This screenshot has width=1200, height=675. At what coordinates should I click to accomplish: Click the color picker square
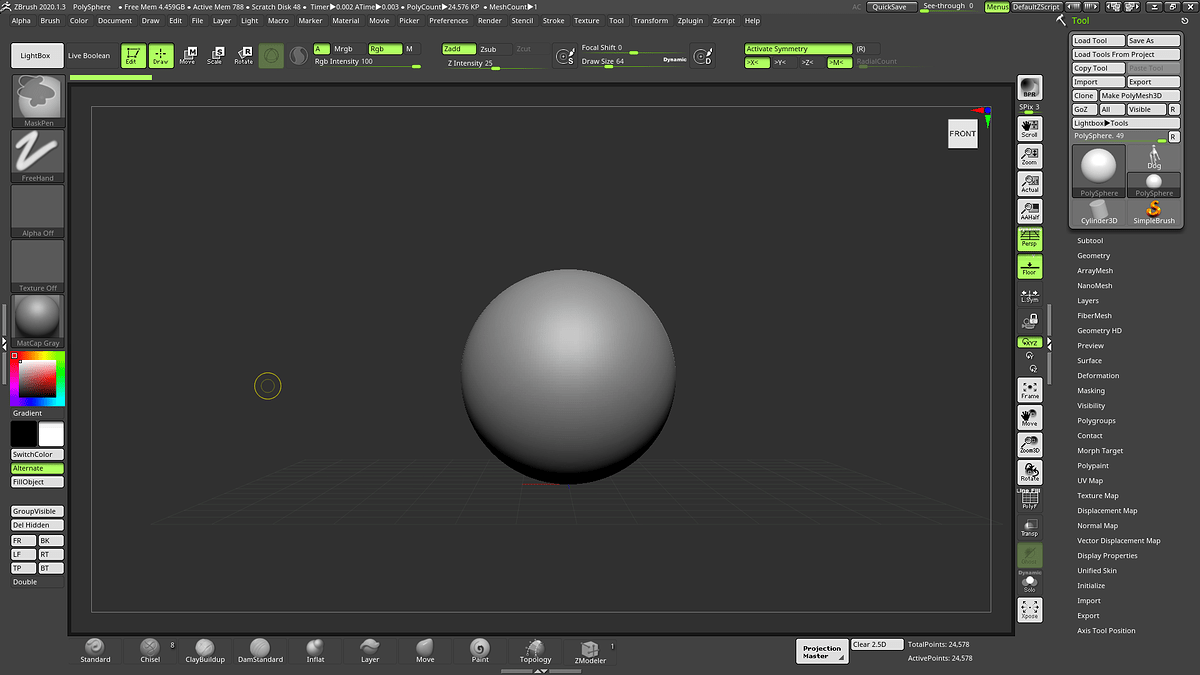[38, 378]
